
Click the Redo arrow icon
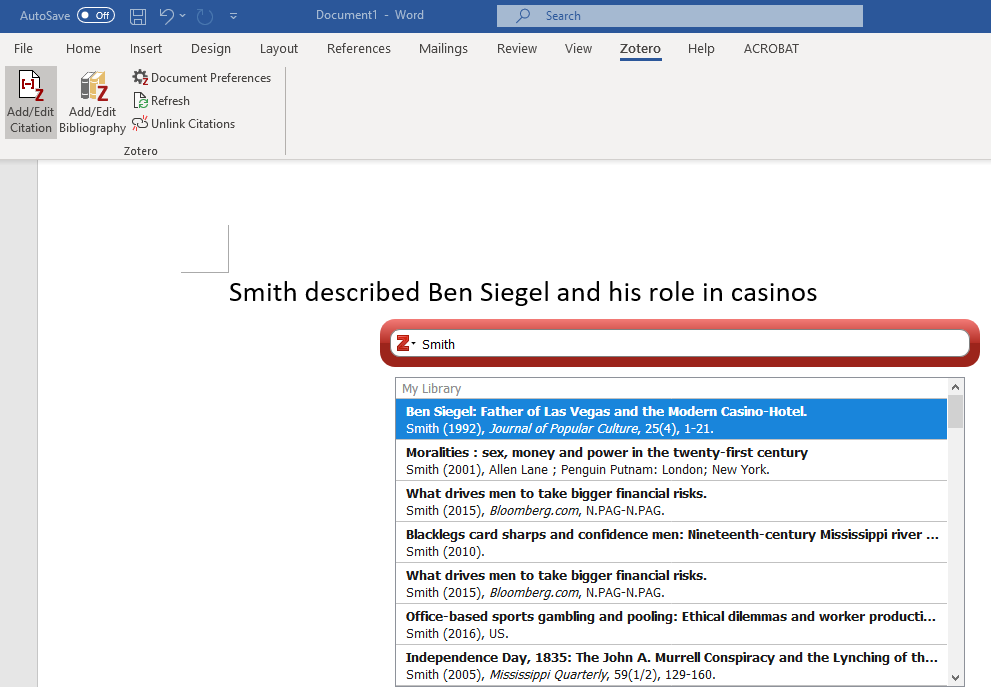click(x=205, y=16)
